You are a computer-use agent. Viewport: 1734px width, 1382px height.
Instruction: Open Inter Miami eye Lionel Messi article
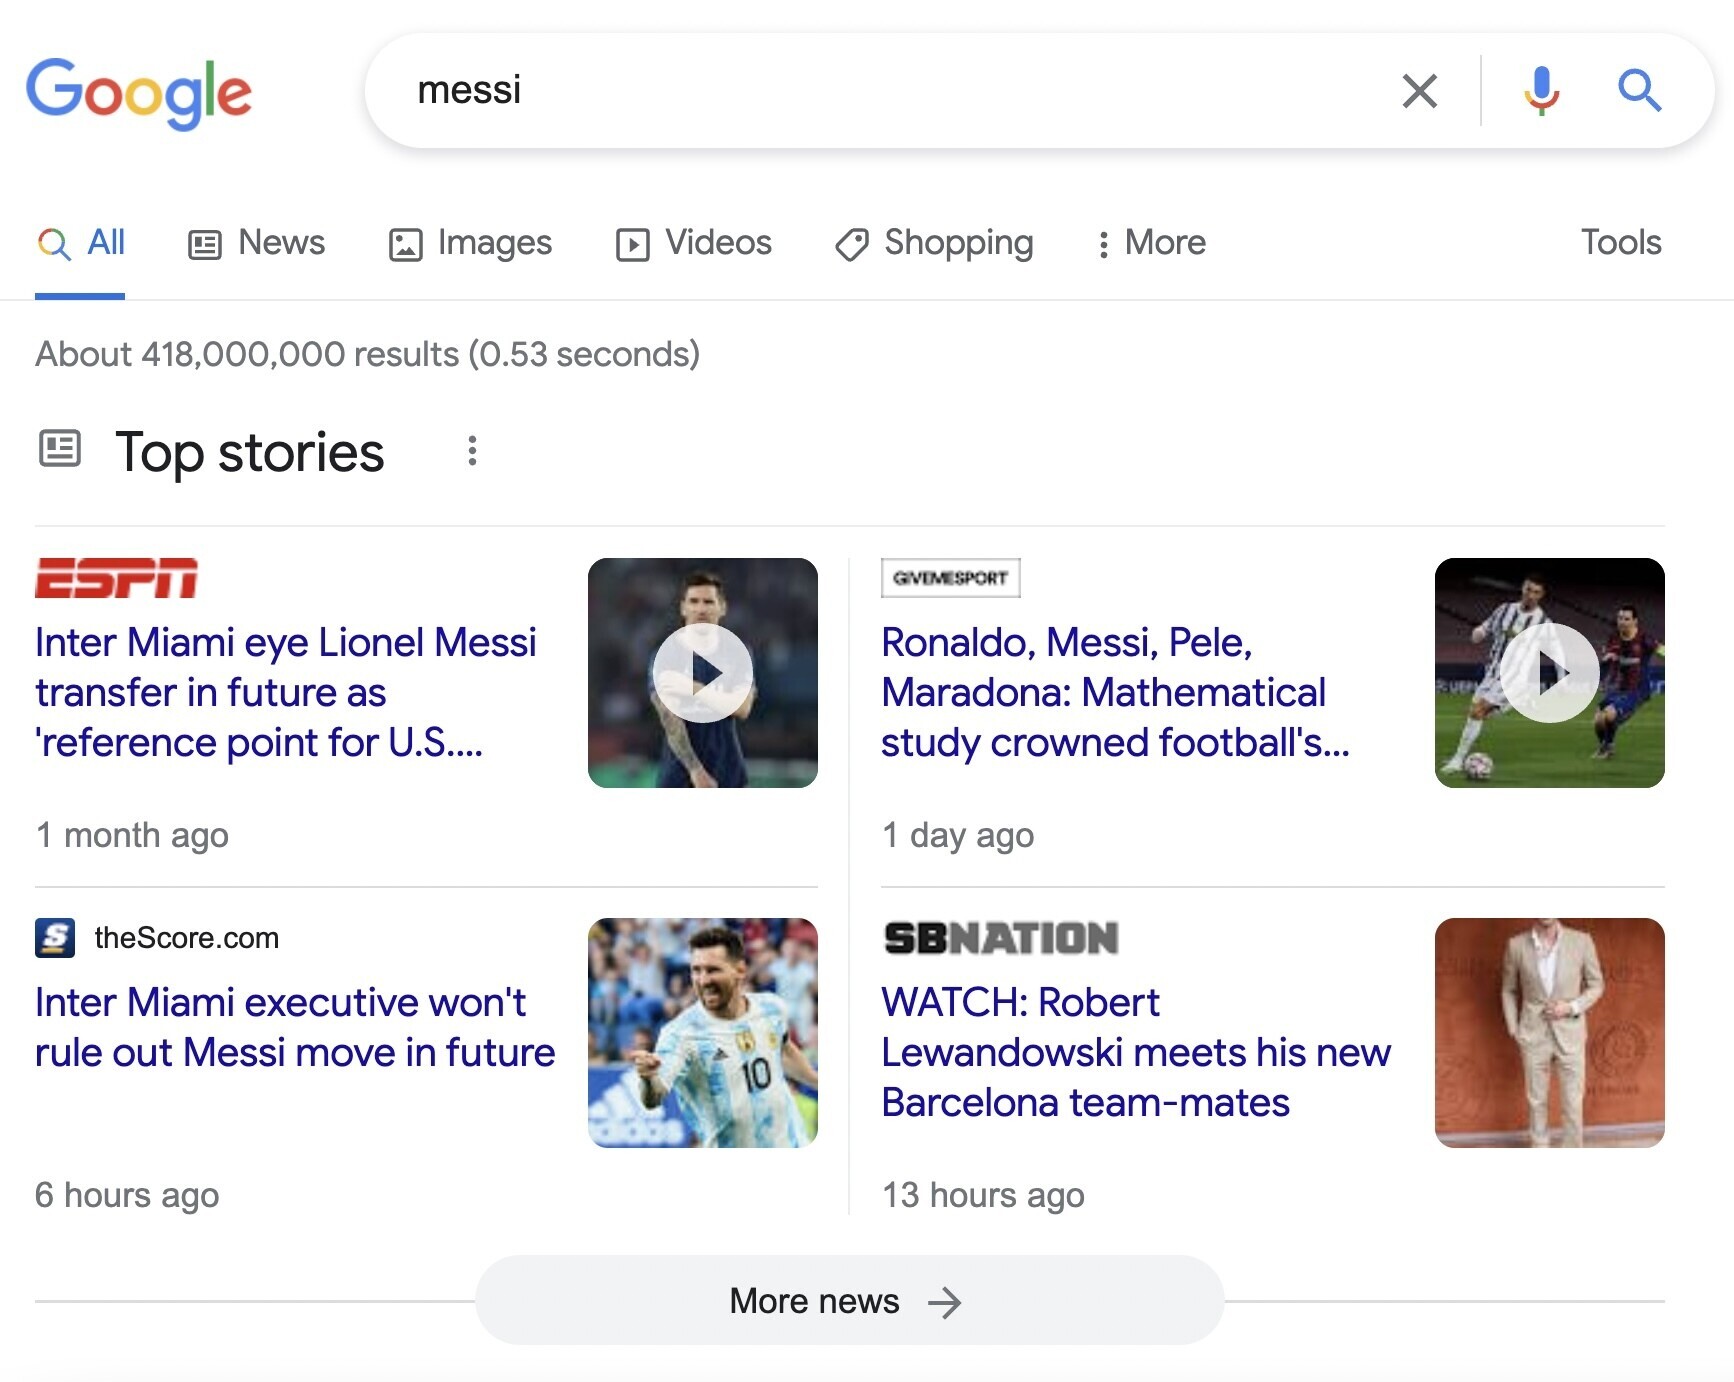click(x=285, y=692)
